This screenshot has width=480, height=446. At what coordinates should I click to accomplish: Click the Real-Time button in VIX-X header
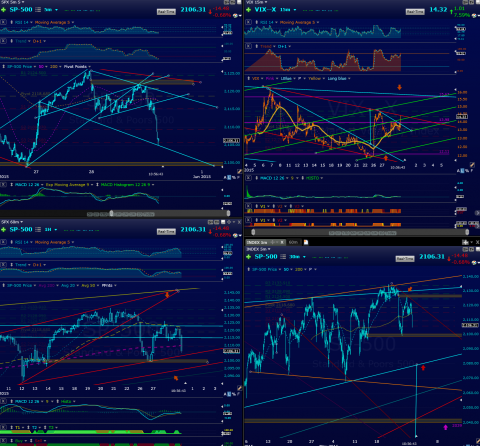coord(415,12)
